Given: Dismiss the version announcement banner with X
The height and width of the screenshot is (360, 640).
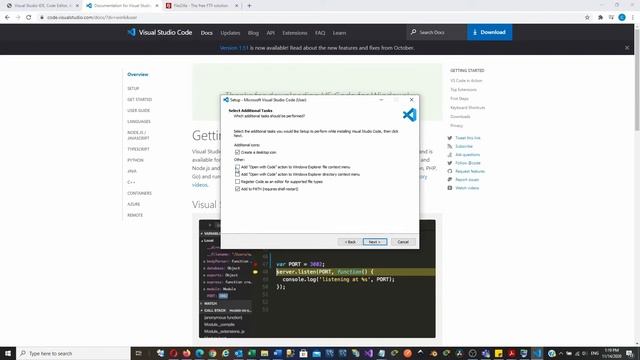Looking at the screenshot, I should [x=627, y=48].
